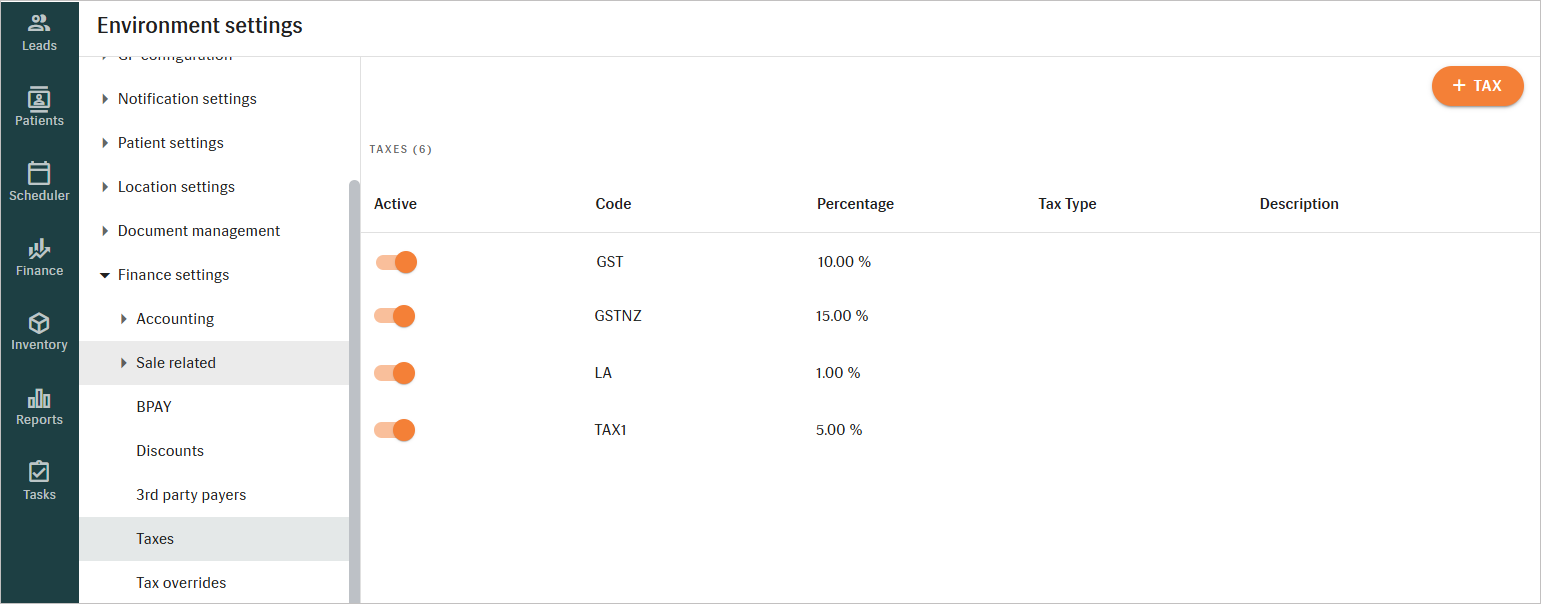Expand Notification settings arrow
Screen dimensions: 1541x604
105,99
